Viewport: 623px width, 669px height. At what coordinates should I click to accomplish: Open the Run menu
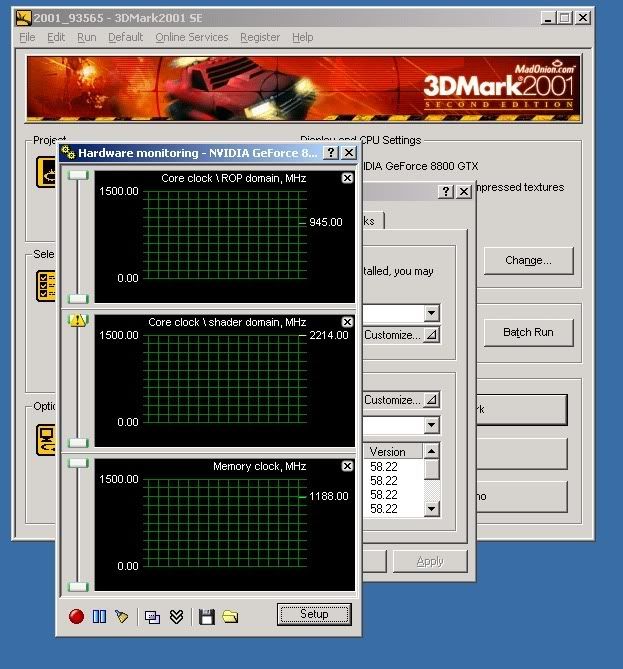pyautogui.click(x=87, y=38)
